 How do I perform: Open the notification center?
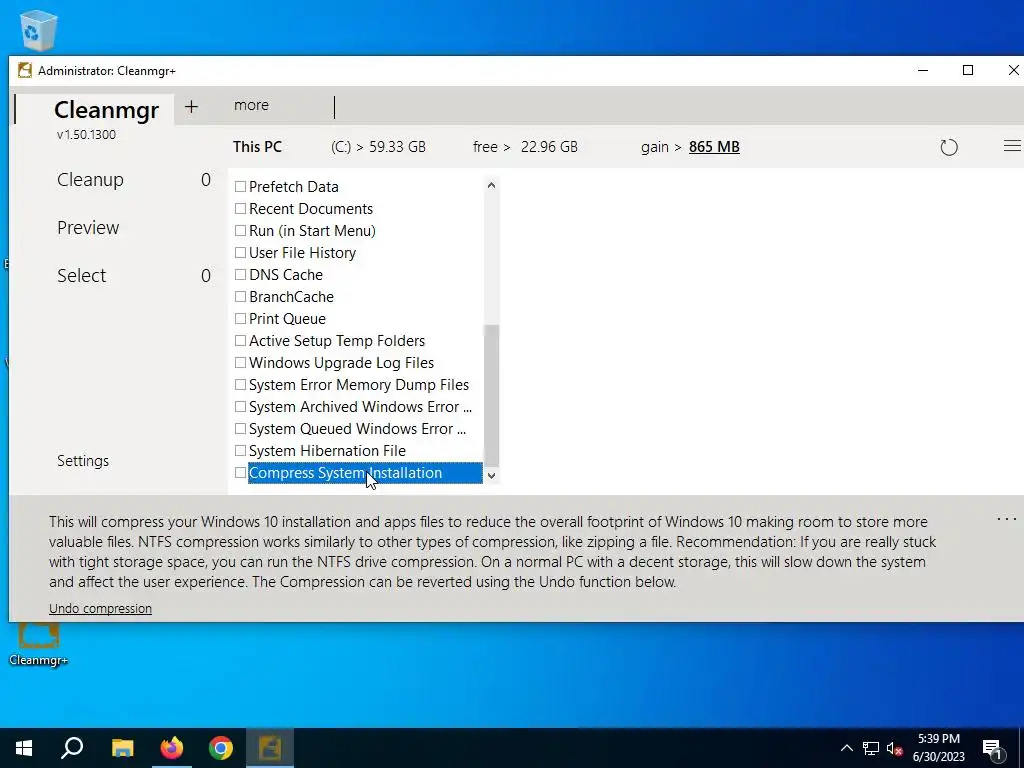(993, 748)
